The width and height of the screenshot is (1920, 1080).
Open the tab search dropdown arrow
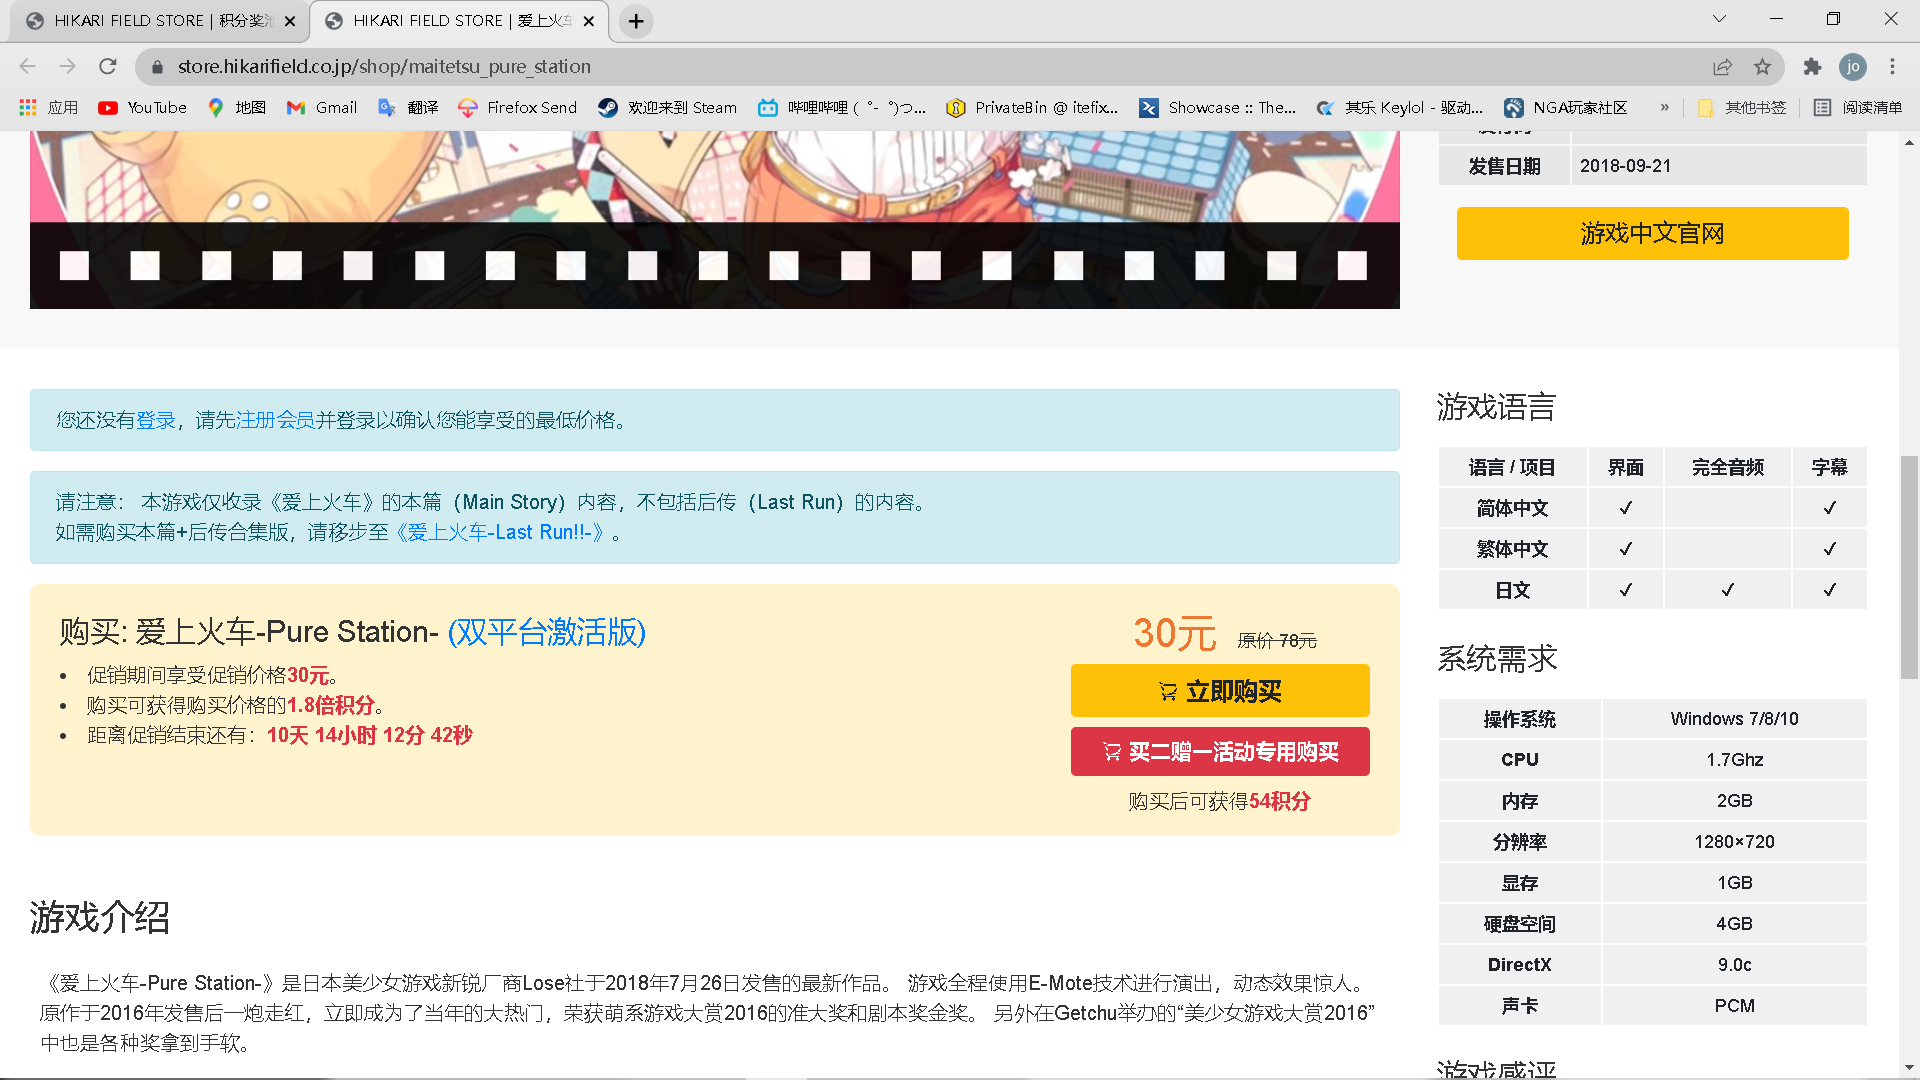[x=1719, y=19]
